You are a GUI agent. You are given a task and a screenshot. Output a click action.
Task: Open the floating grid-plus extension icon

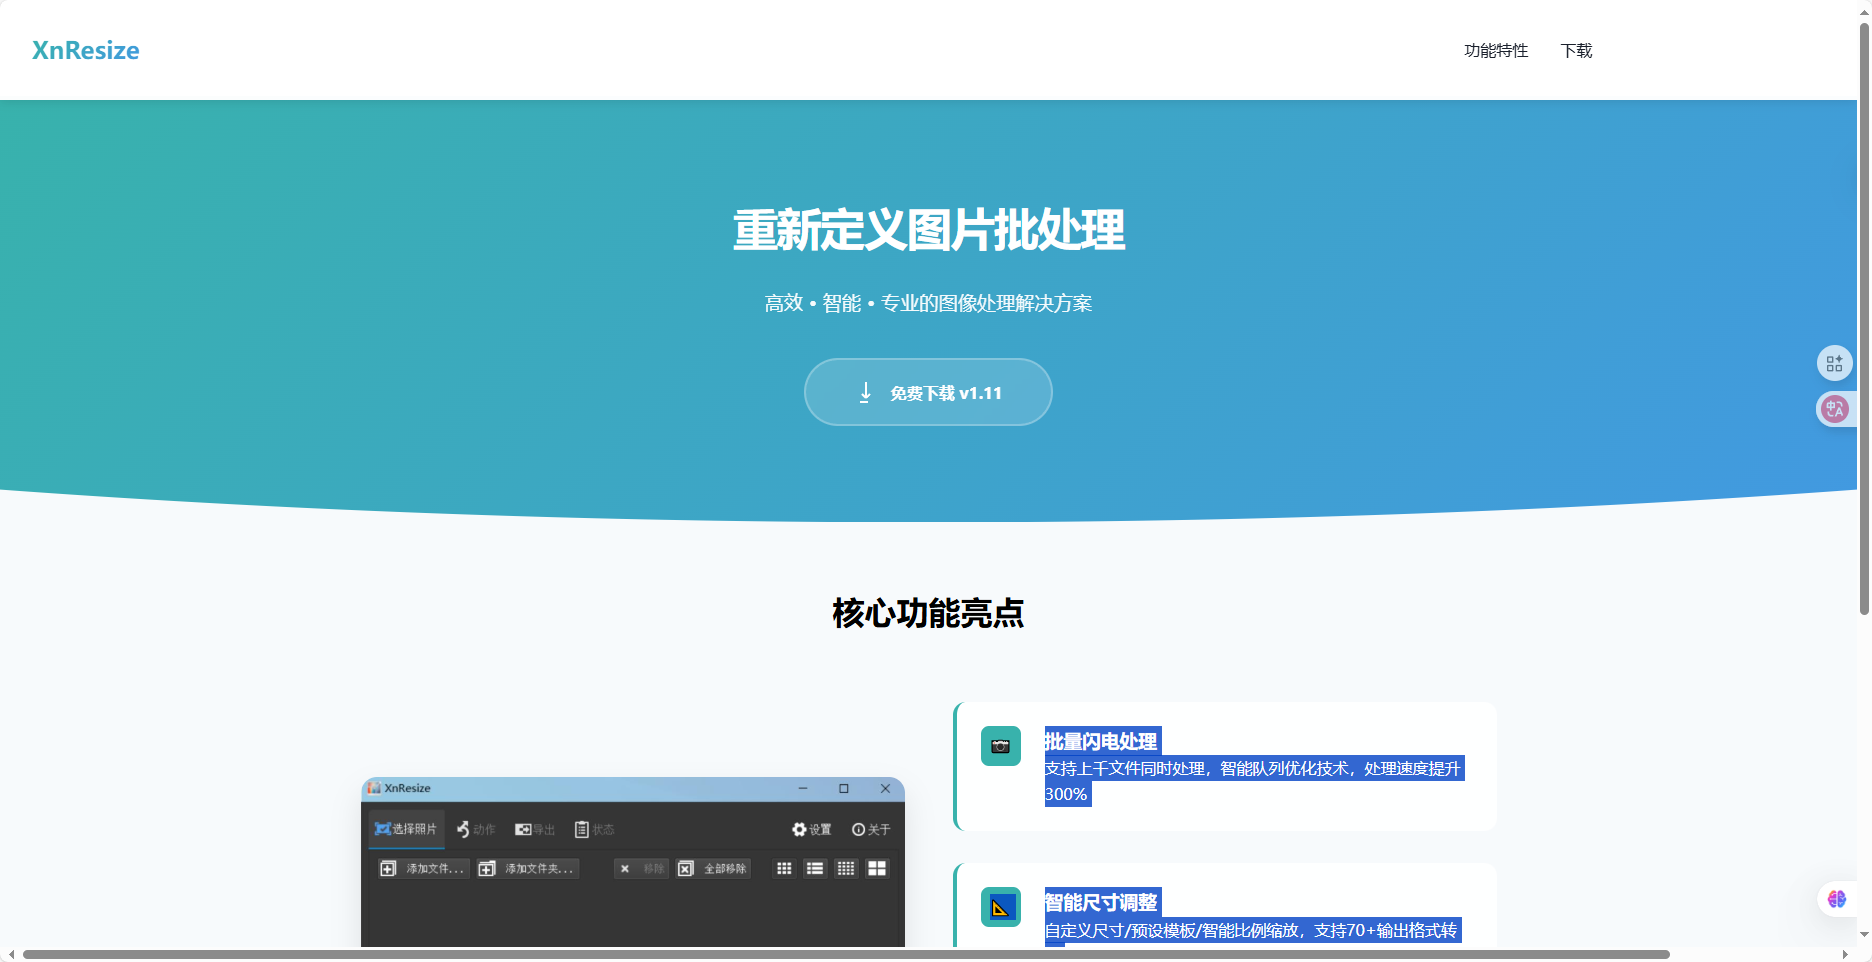(1834, 363)
